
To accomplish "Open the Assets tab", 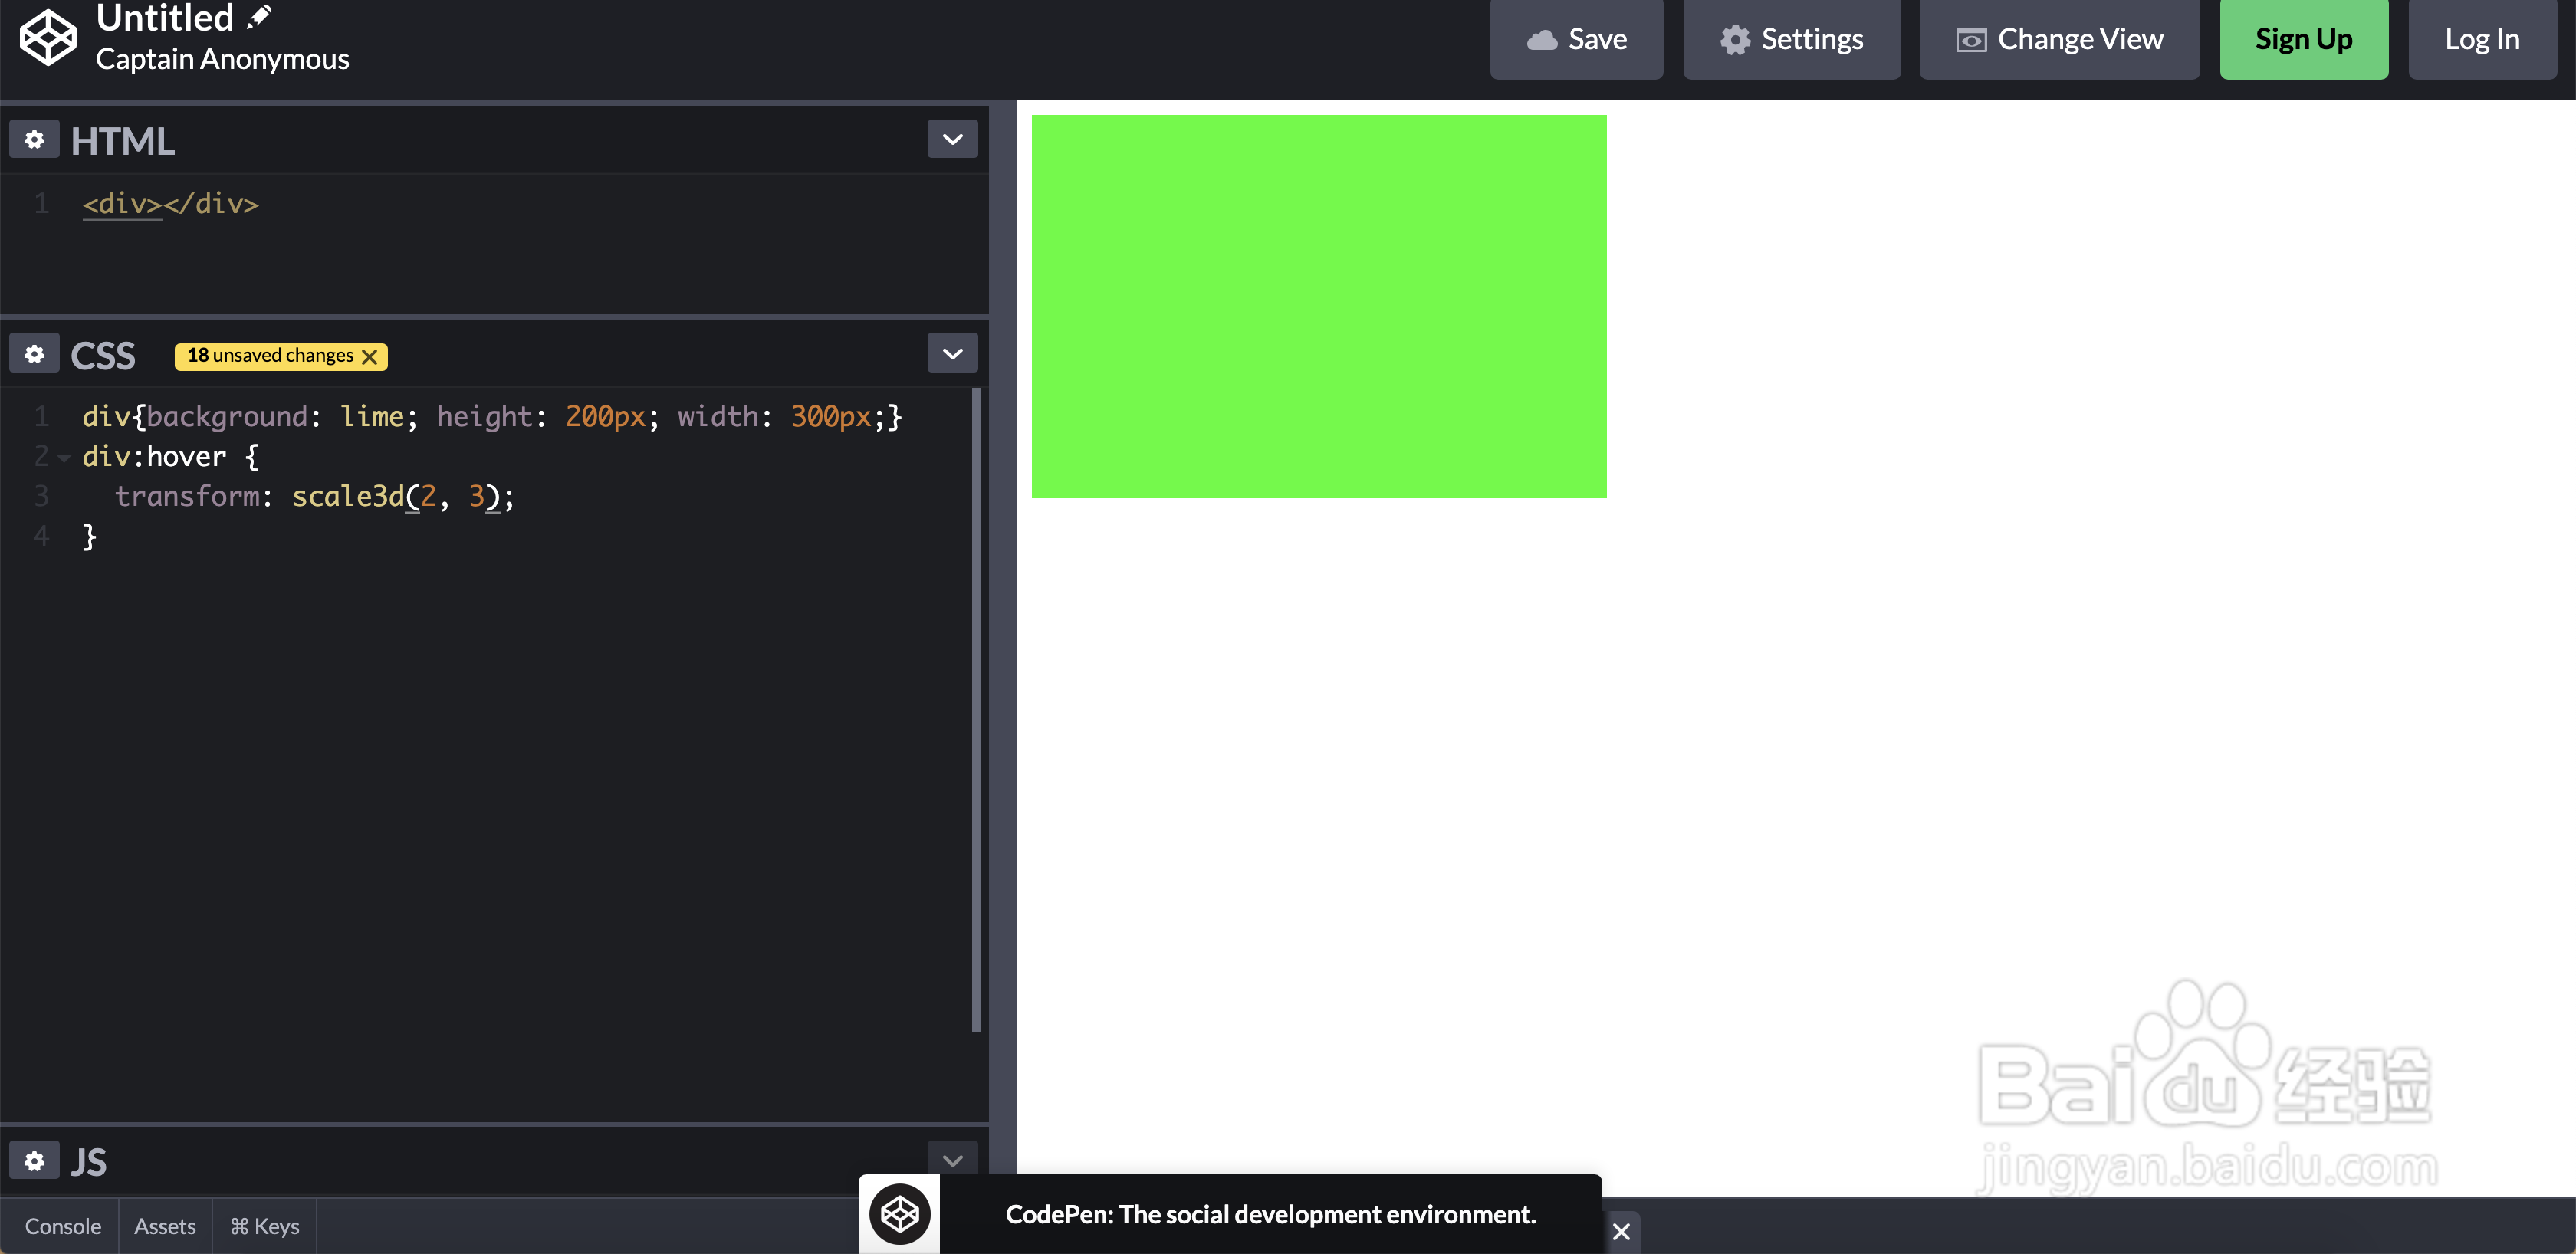I will click(x=165, y=1226).
